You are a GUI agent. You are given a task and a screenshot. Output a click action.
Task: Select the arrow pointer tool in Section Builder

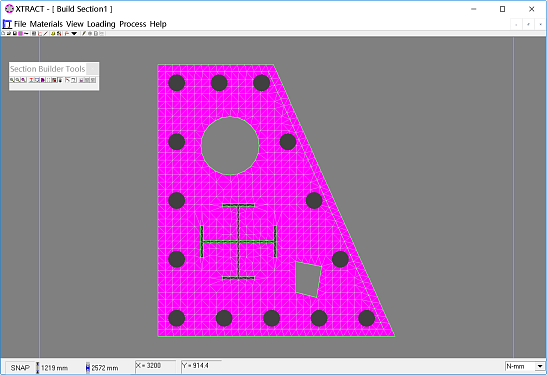68,80
